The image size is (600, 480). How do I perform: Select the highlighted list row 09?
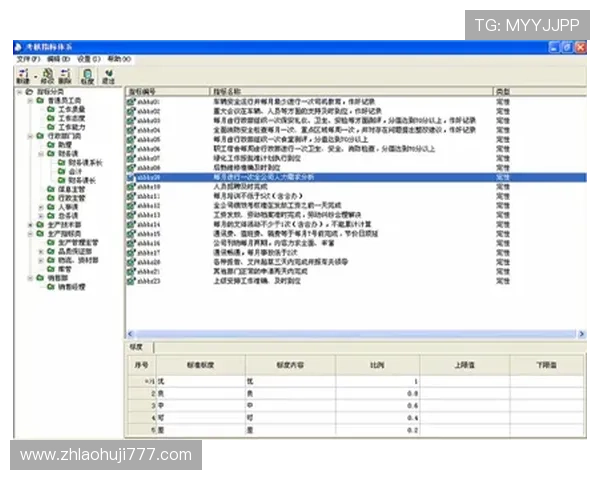(356, 177)
